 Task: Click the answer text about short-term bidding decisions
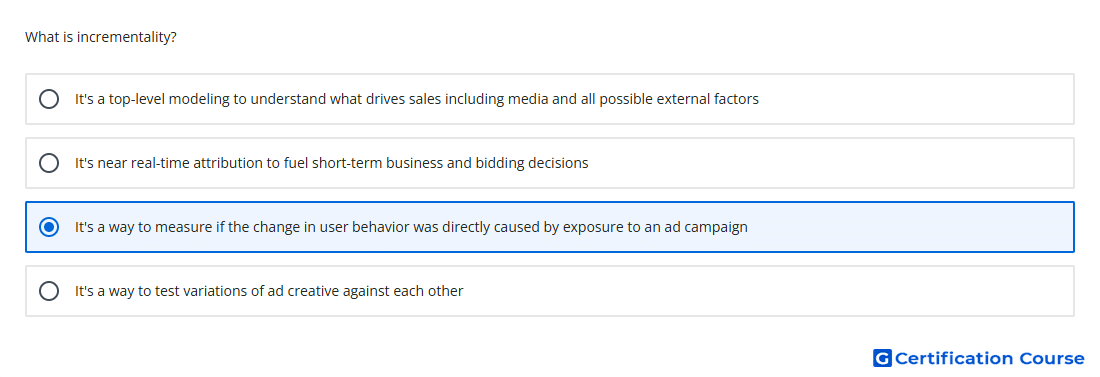332,163
